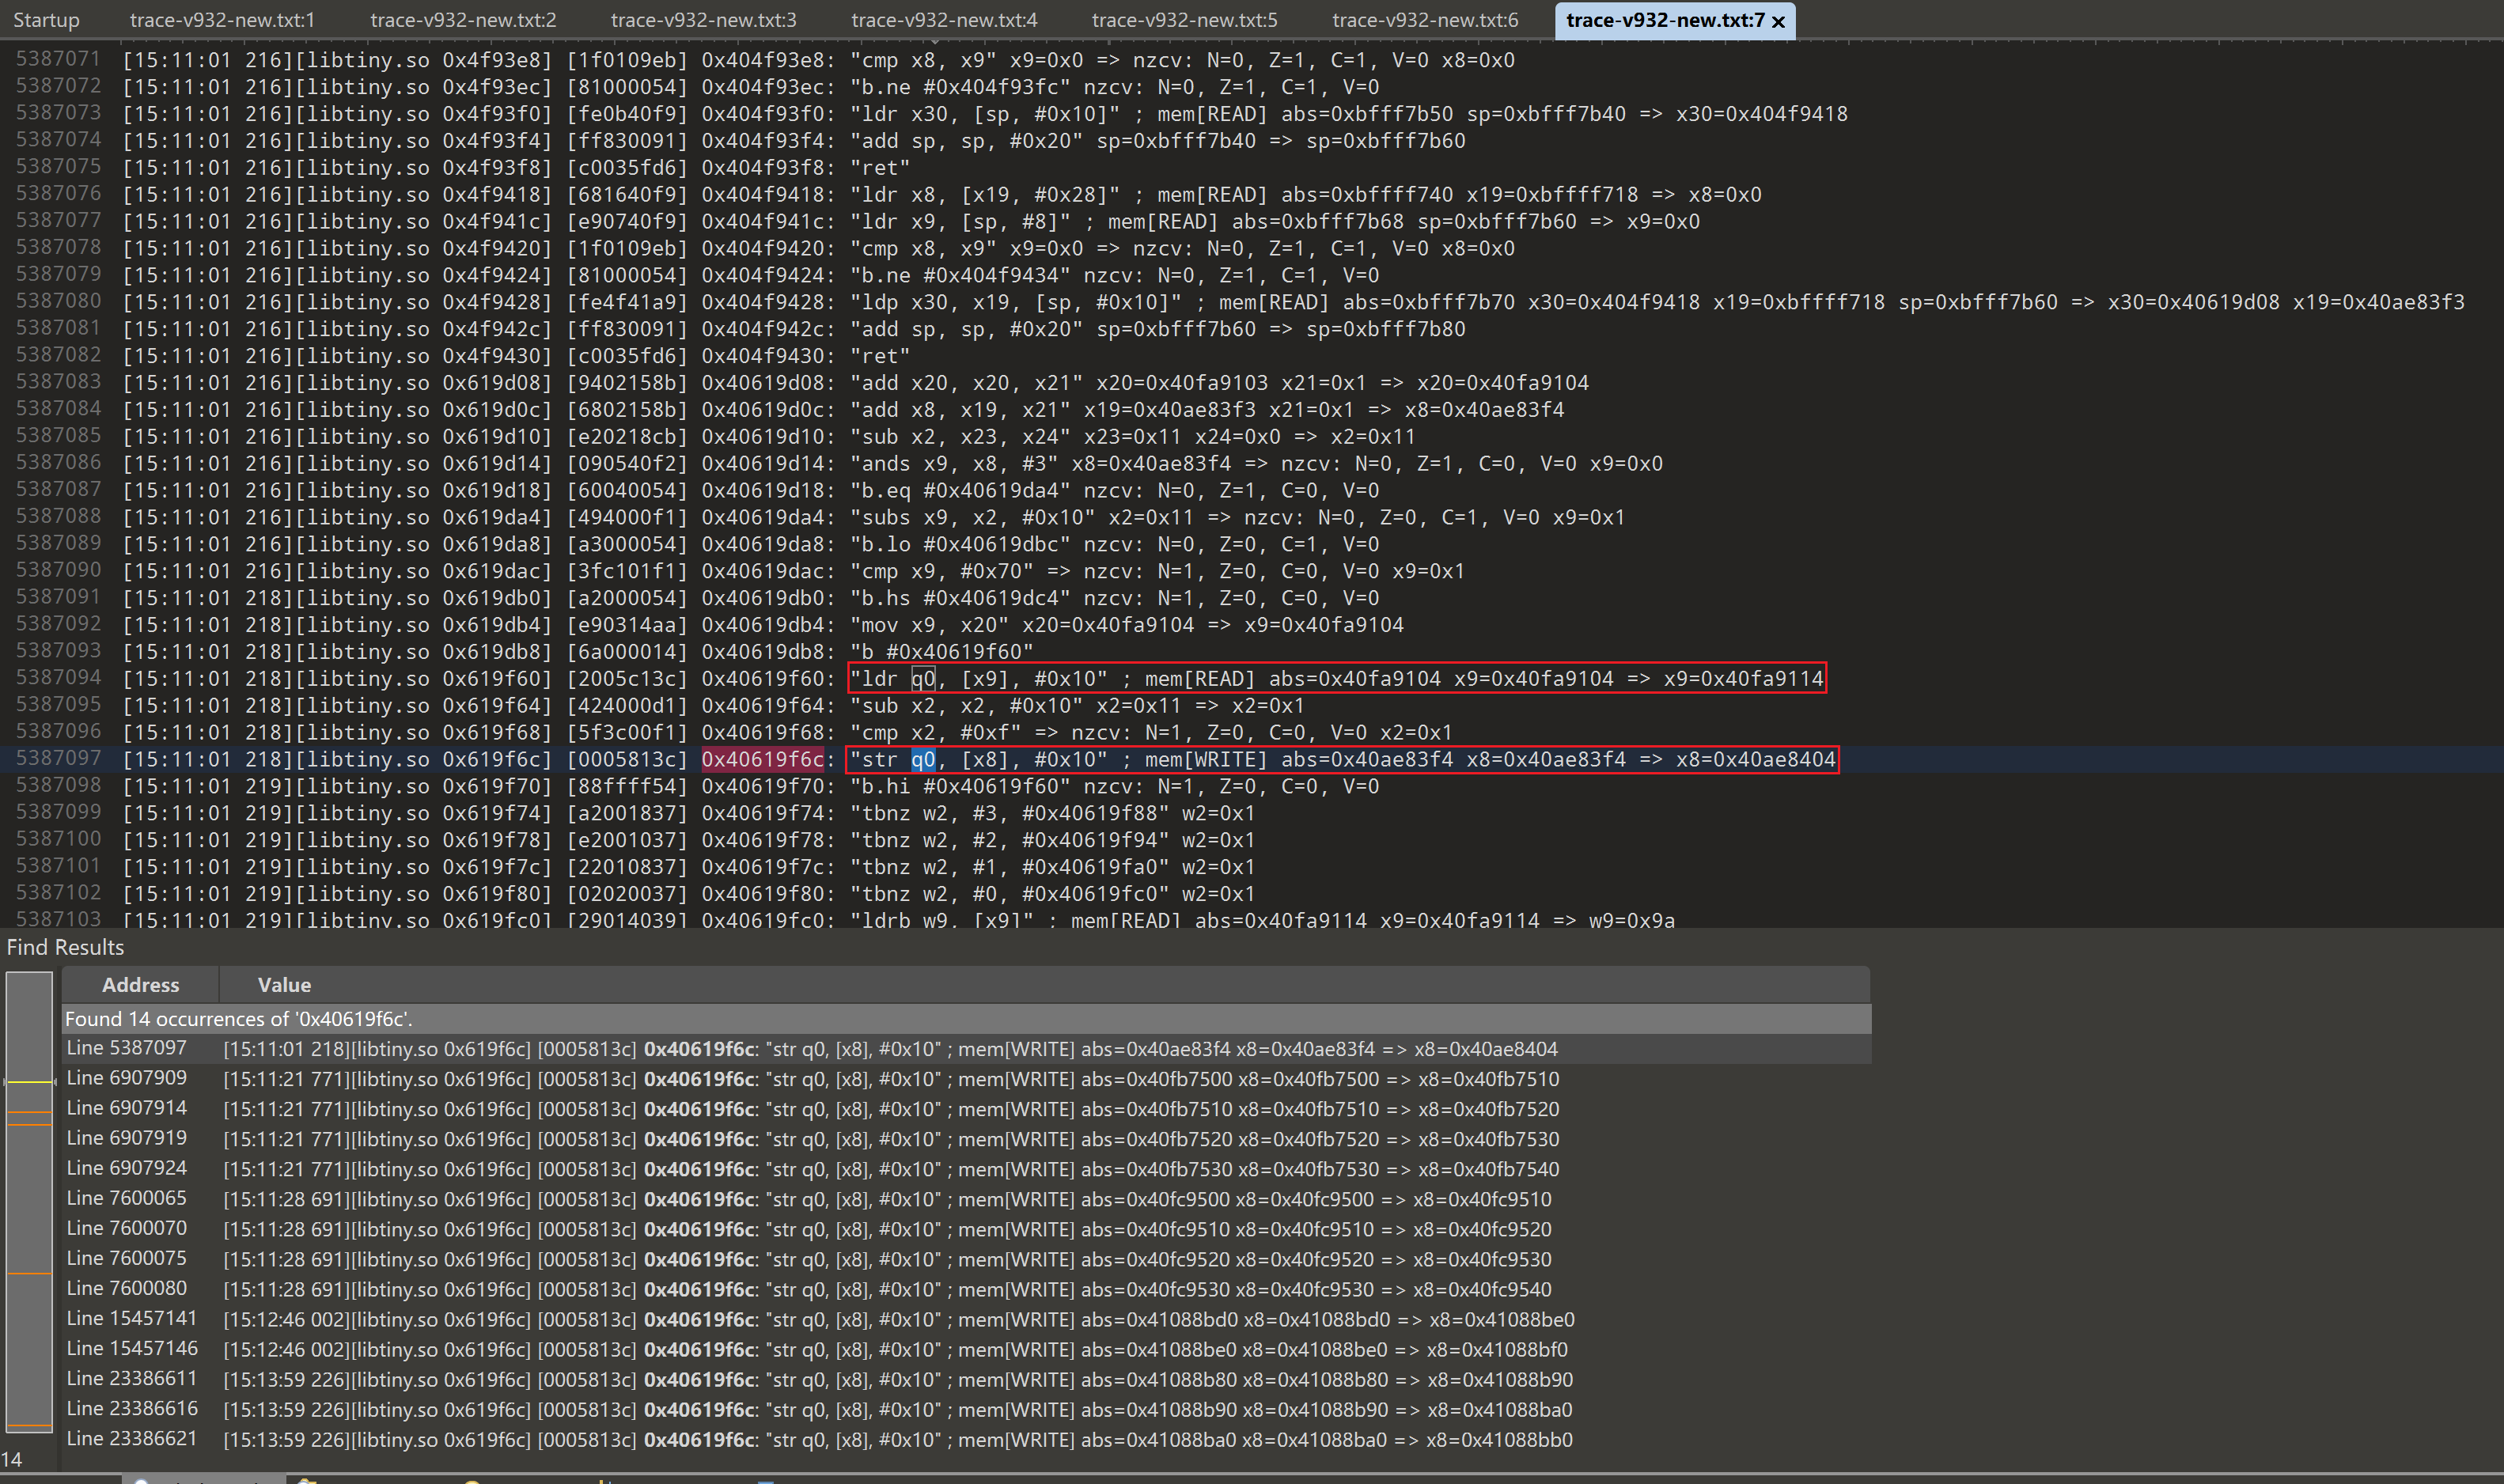2504x1484 pixels.
Task: Select the 'Found 14 occurrences' summary row
Action: [x=966, y=1019]
